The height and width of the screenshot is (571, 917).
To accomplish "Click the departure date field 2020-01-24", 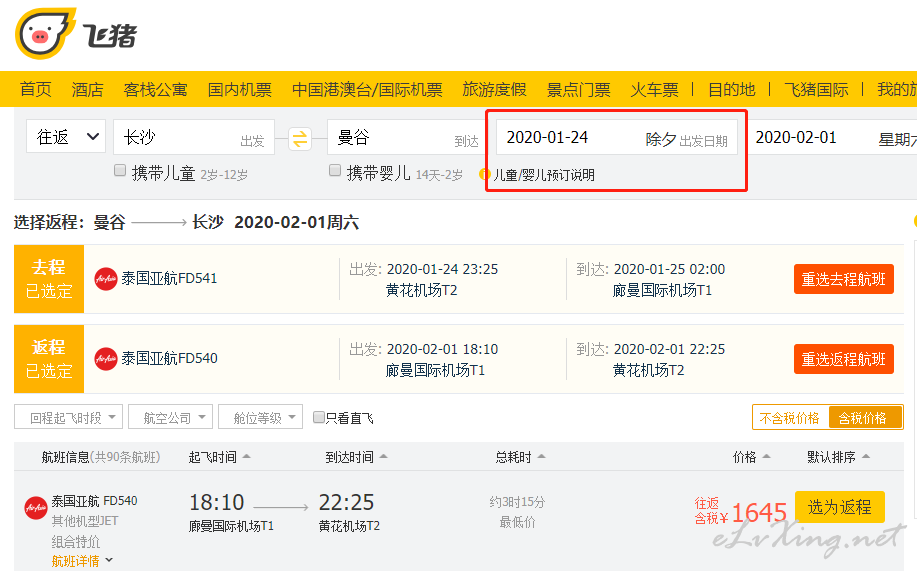I will (616, 137).
